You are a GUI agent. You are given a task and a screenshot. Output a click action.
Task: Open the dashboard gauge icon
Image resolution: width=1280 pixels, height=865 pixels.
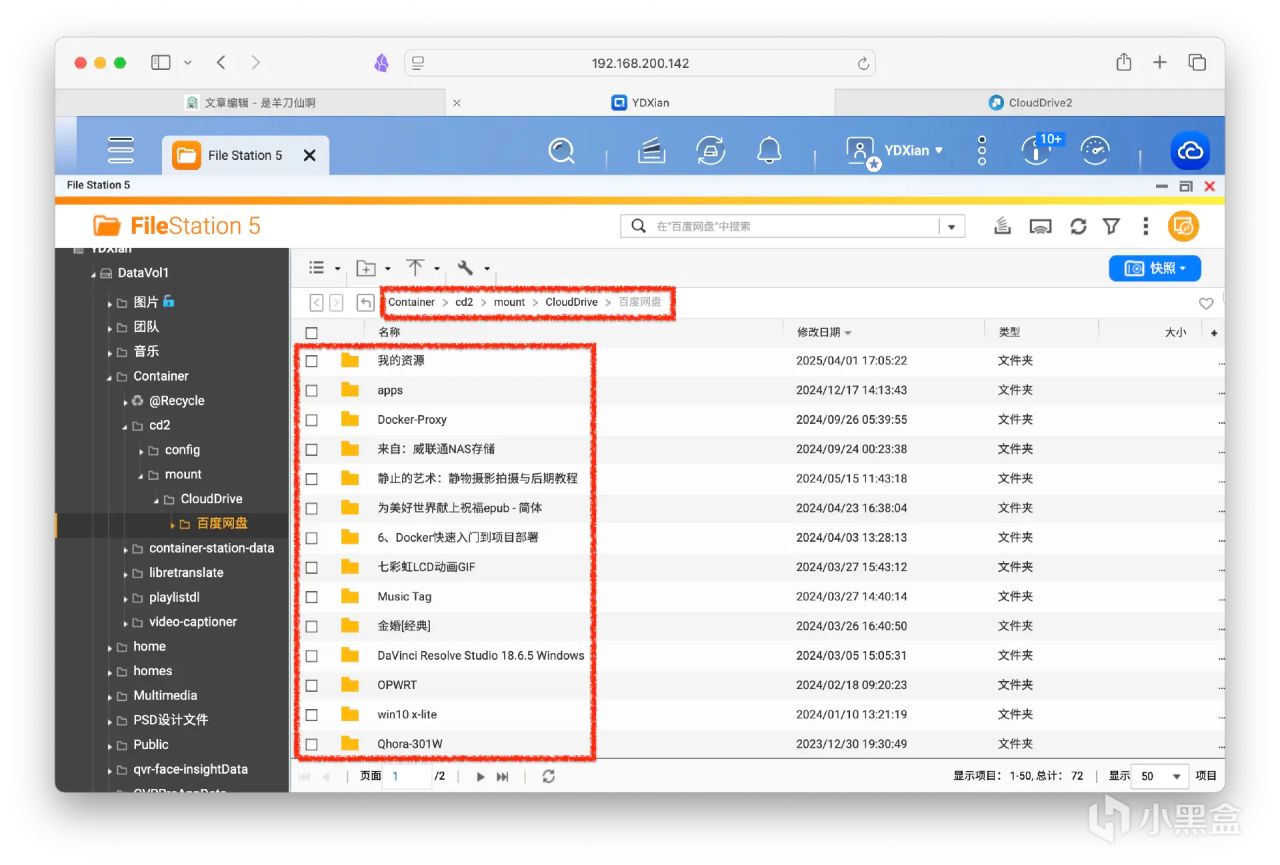tap(1097, 151)
